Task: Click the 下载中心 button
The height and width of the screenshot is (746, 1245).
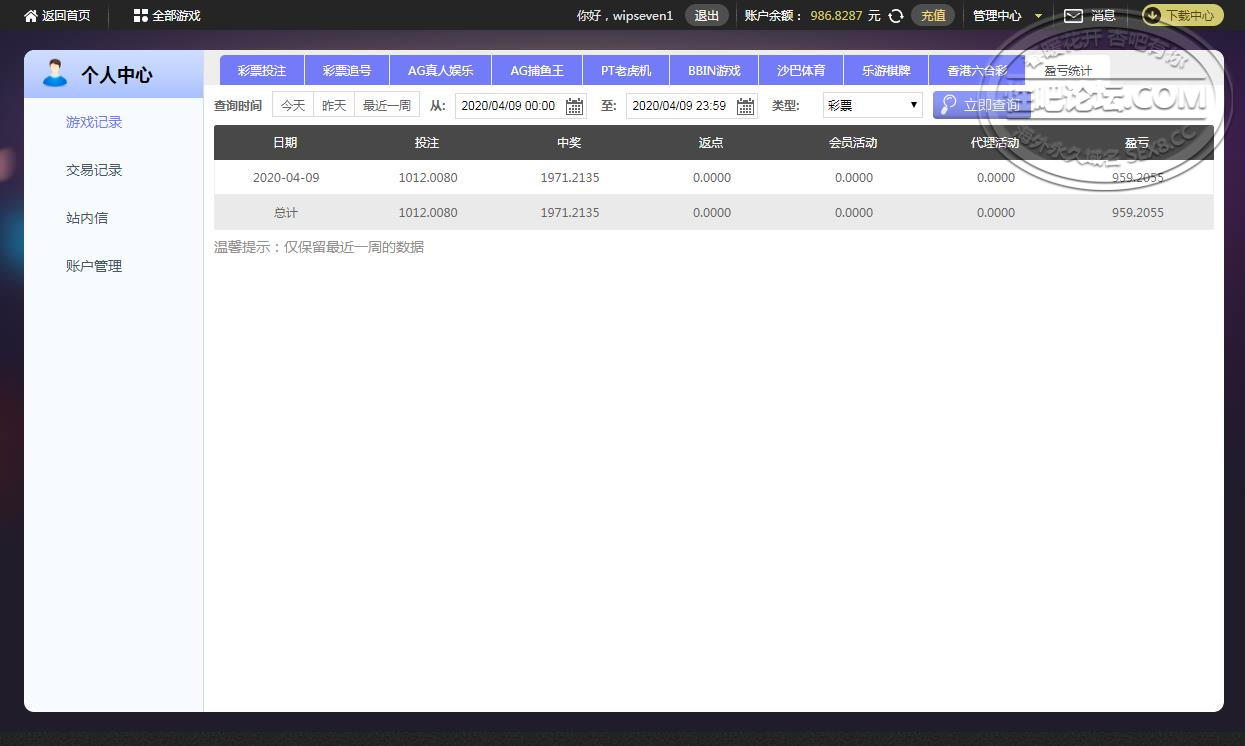Action: click(1183, 16)
